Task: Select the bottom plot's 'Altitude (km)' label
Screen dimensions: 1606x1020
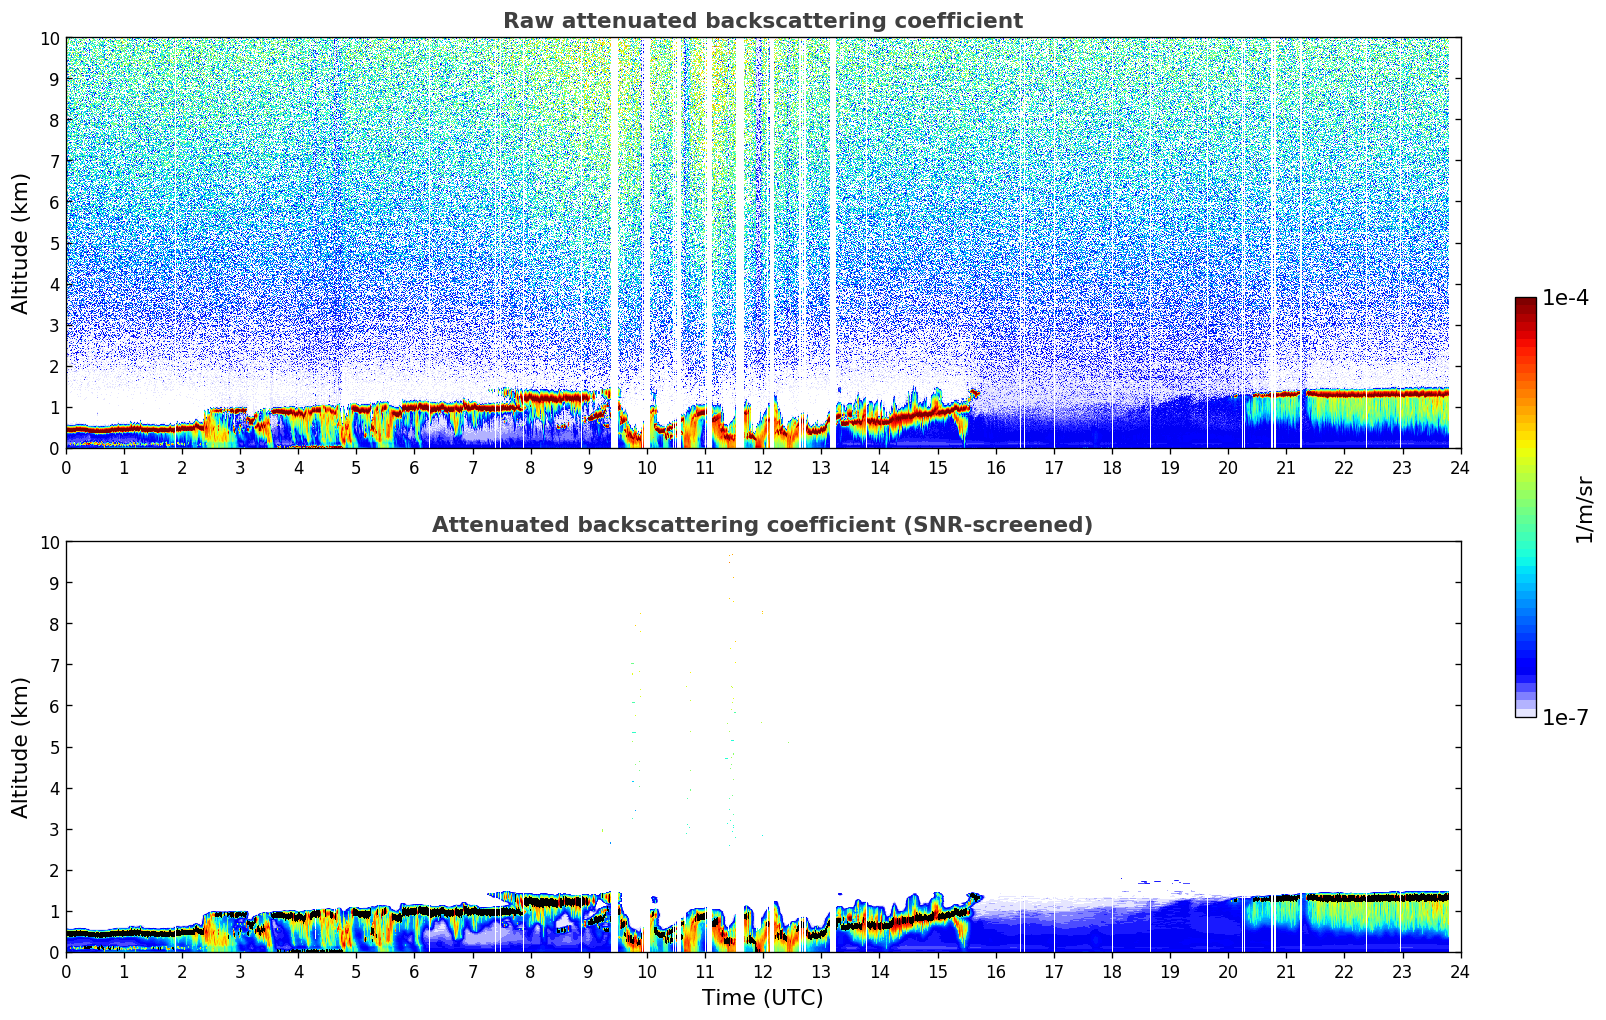Action: tap(21, 747)
